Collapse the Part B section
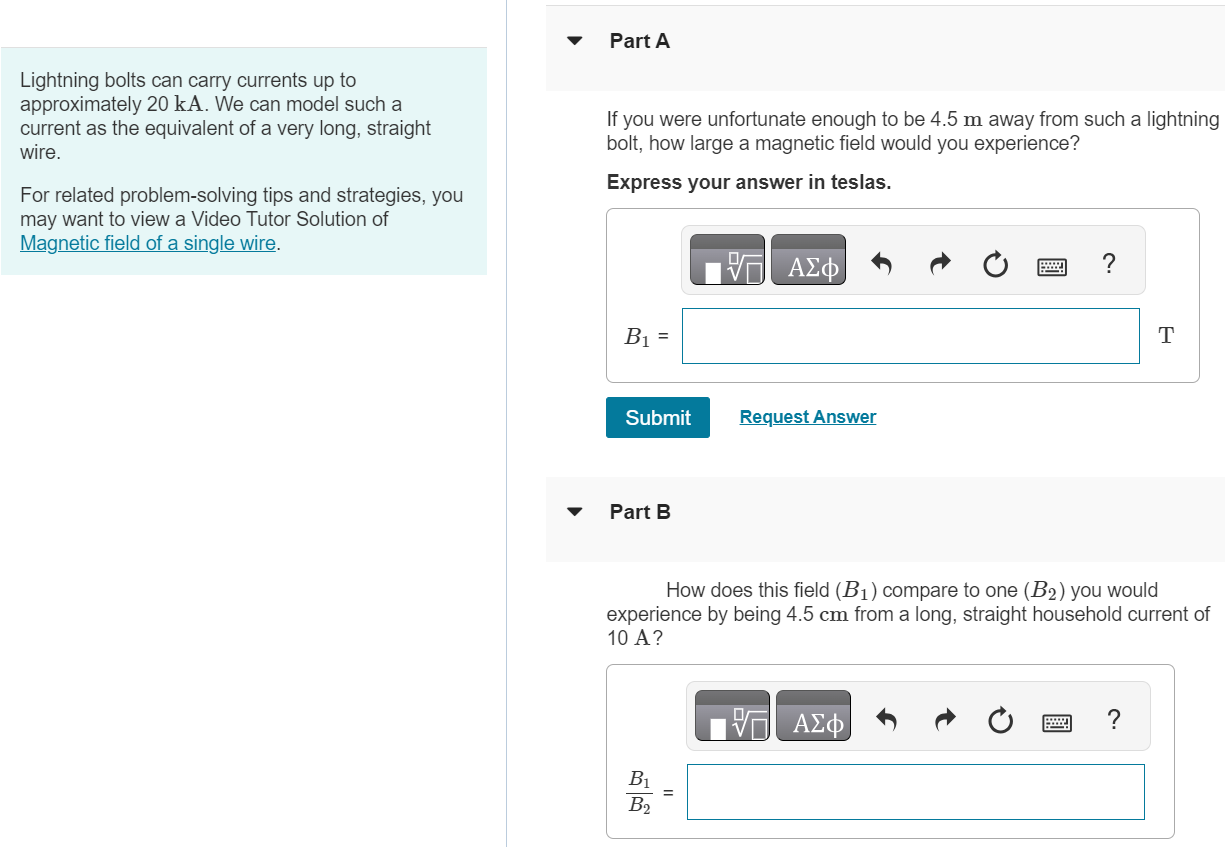The image size is (1225, 847). [x=574, y=512]
